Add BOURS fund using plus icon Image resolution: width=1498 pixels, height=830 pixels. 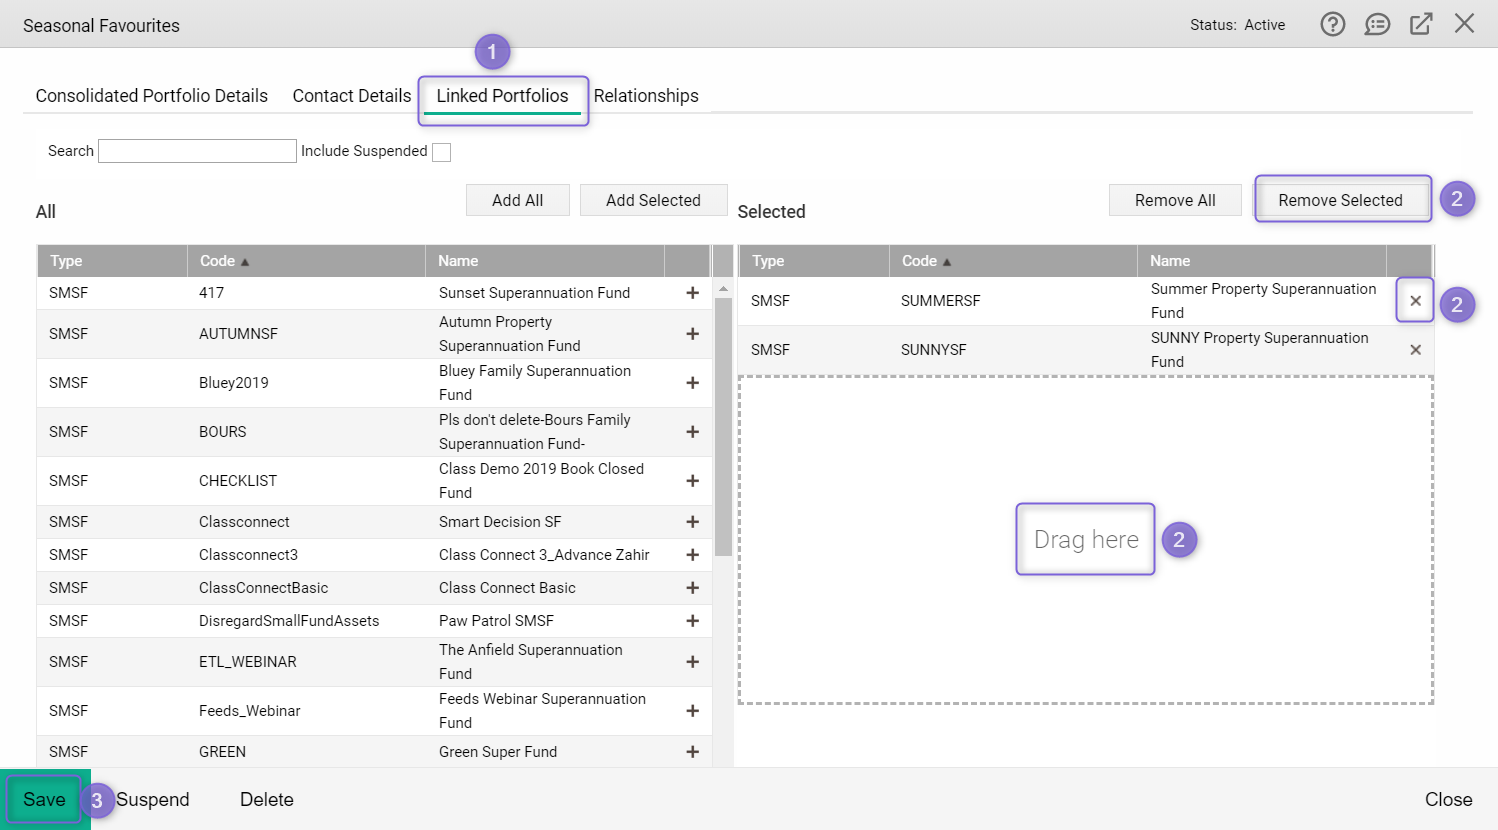[692, 432]
